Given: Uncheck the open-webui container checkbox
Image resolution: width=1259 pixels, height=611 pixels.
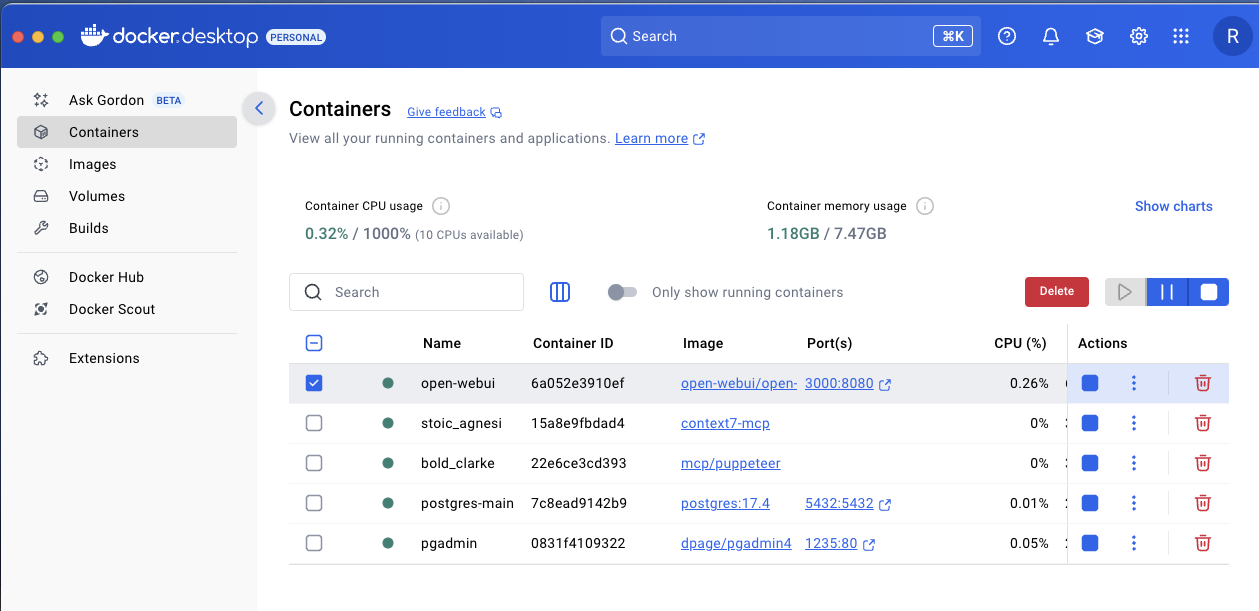Looking at the screenshot, I should point(314,383).
